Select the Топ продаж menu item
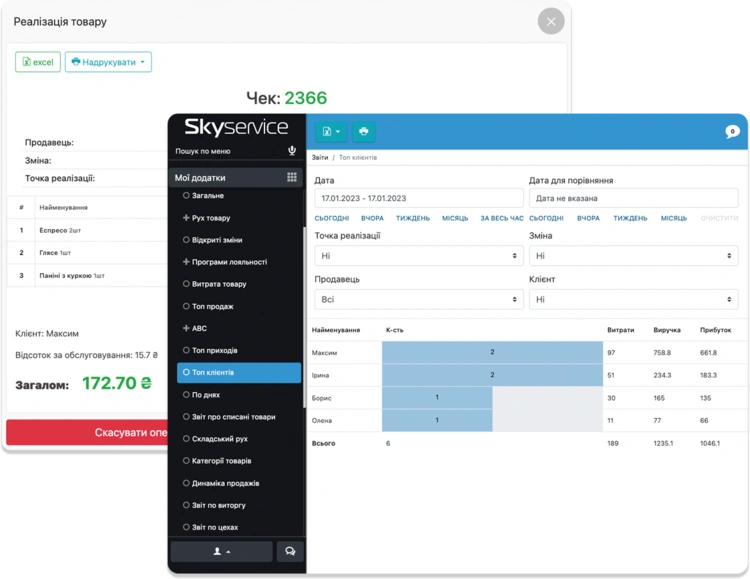This screenshot has height=579, width=750. (209, 306)
